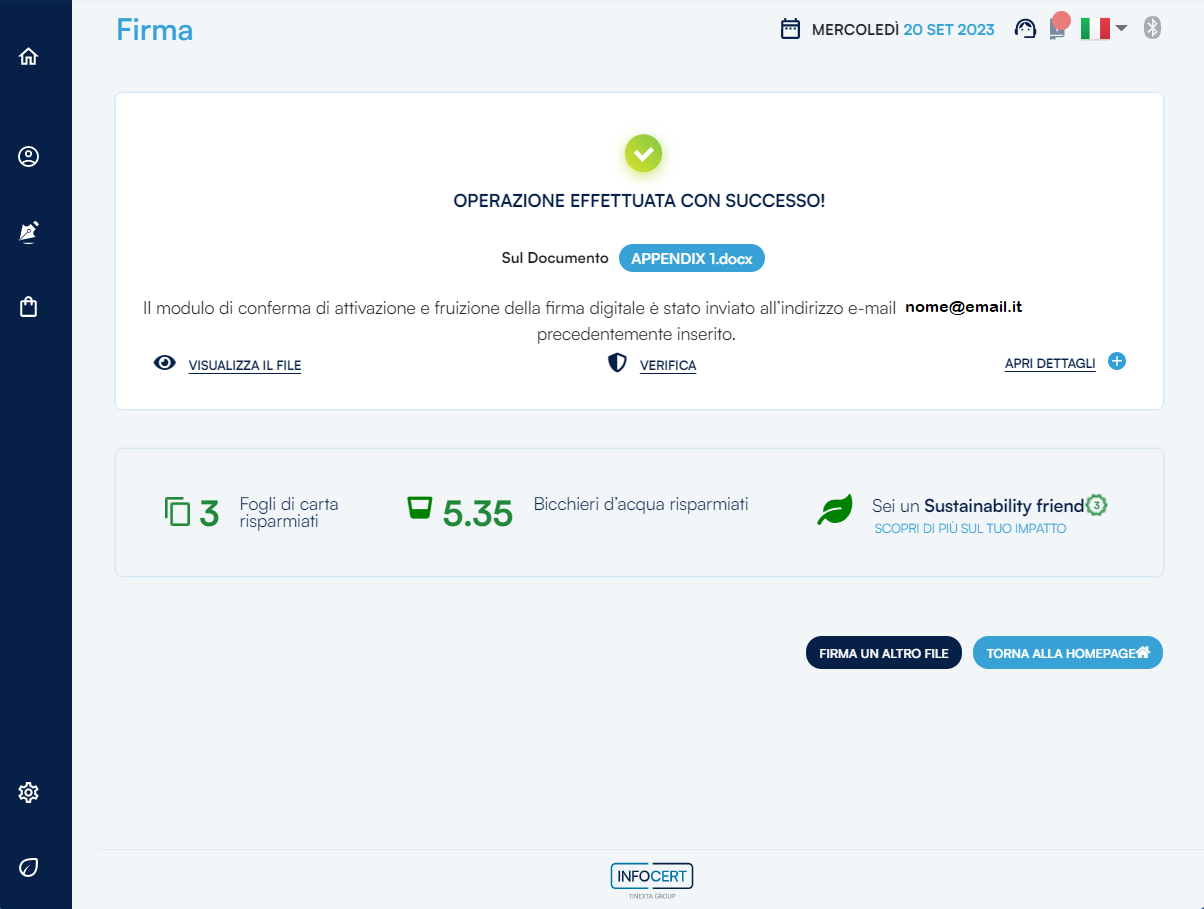Click the Verifica link
The width and height of the screenshot is (1204, 909).
pos(667,366)
